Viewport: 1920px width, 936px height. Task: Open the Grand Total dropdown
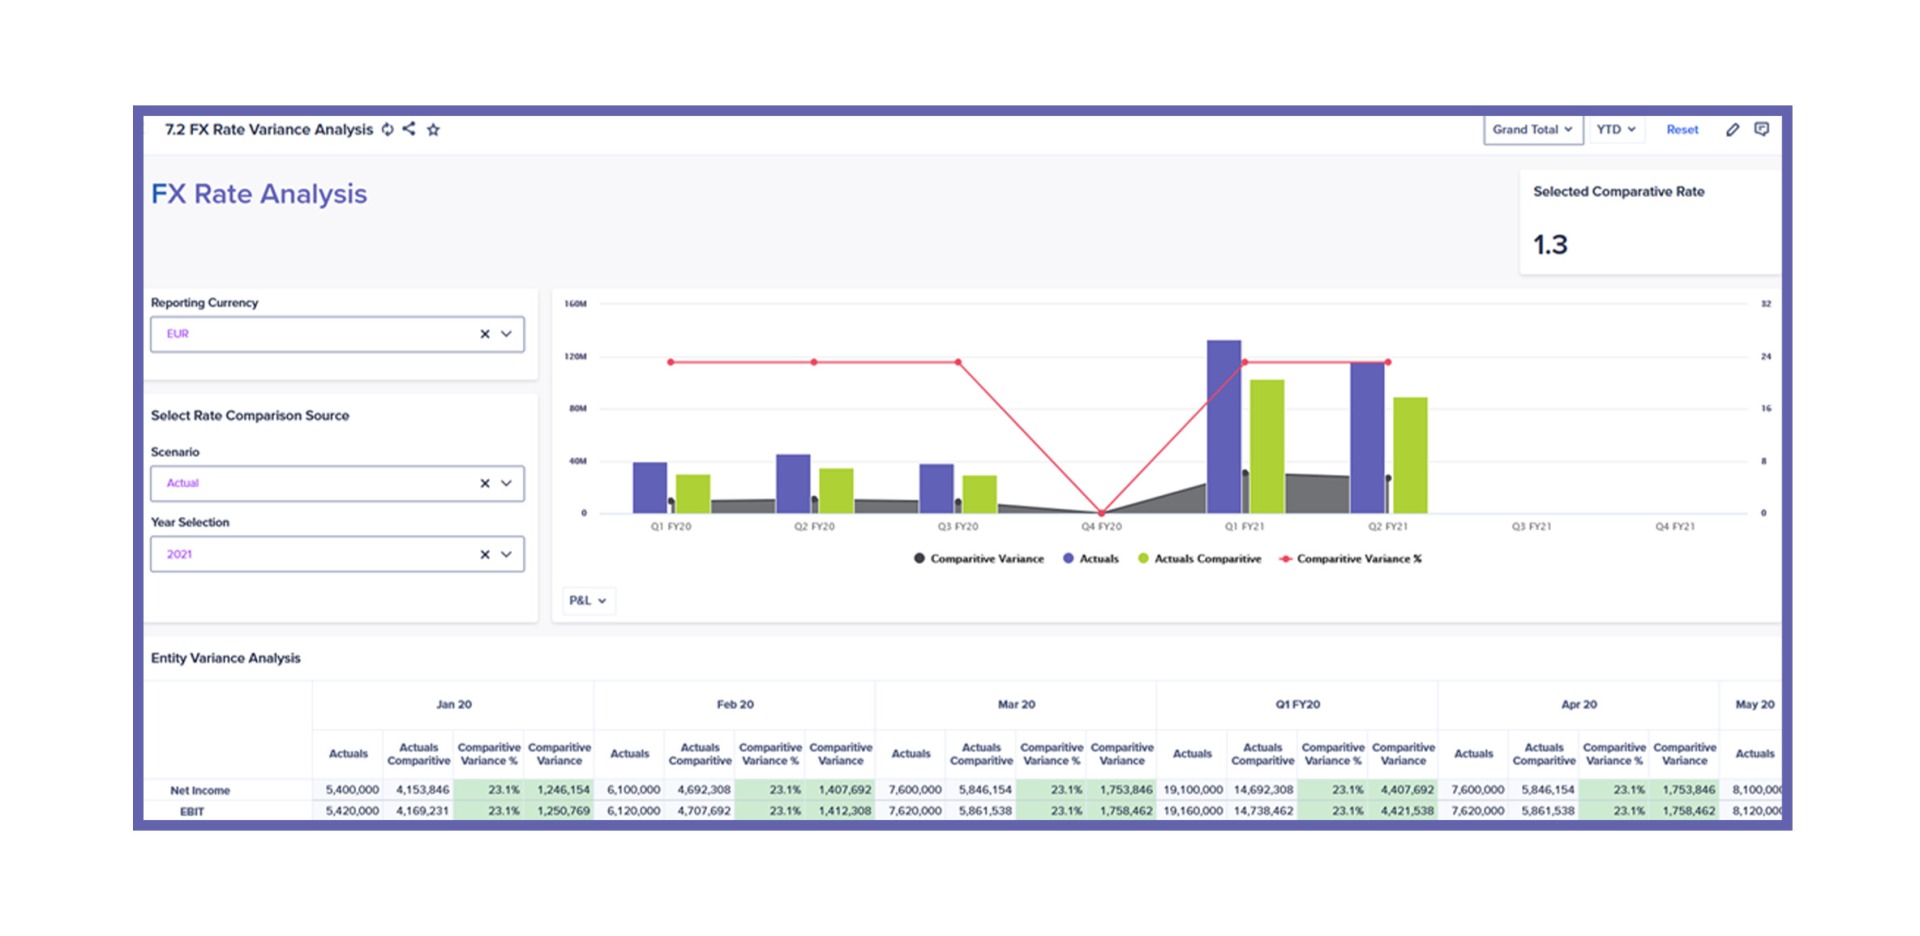pos(1532,130)
